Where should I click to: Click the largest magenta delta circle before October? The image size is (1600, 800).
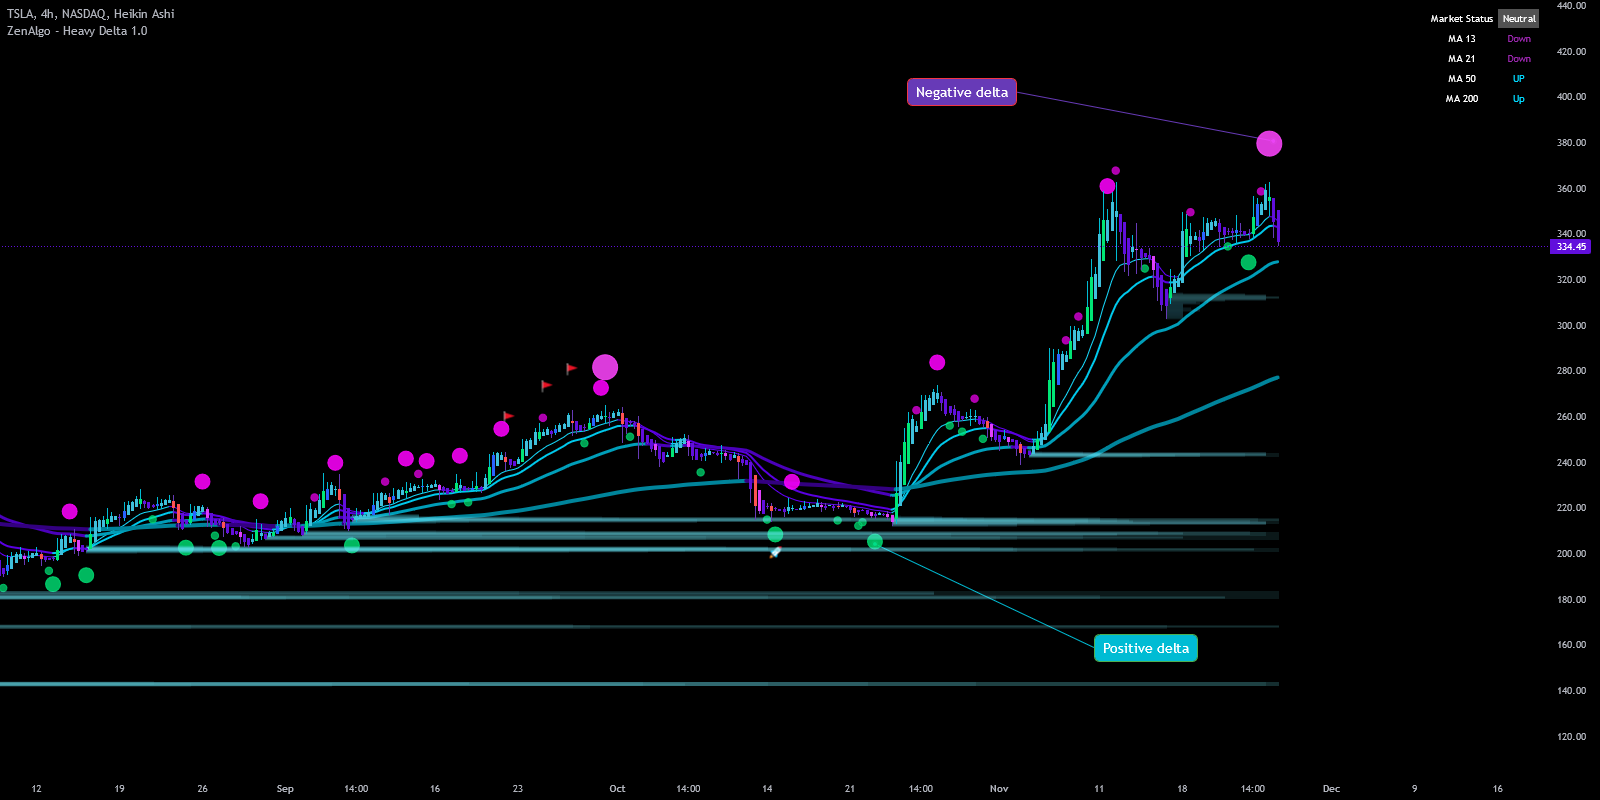point(605,367)
